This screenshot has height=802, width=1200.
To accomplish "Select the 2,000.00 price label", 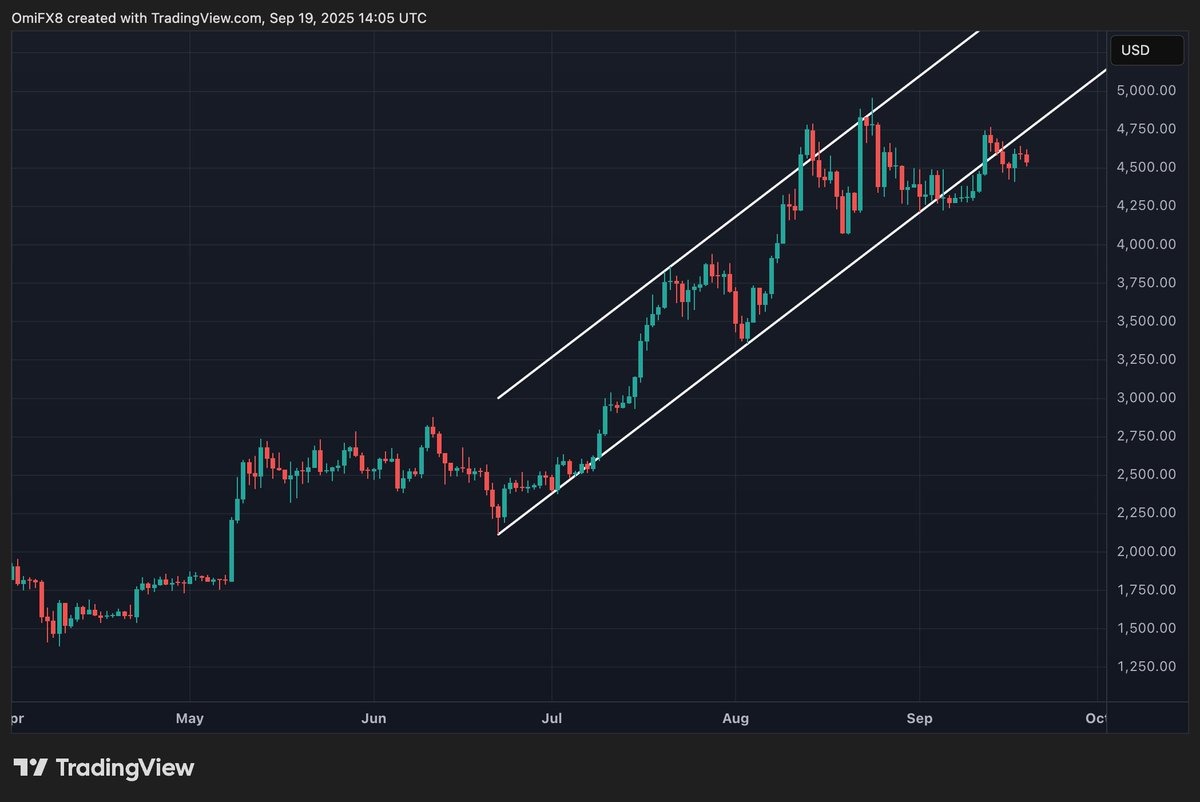I will (x=1148, y=551).
